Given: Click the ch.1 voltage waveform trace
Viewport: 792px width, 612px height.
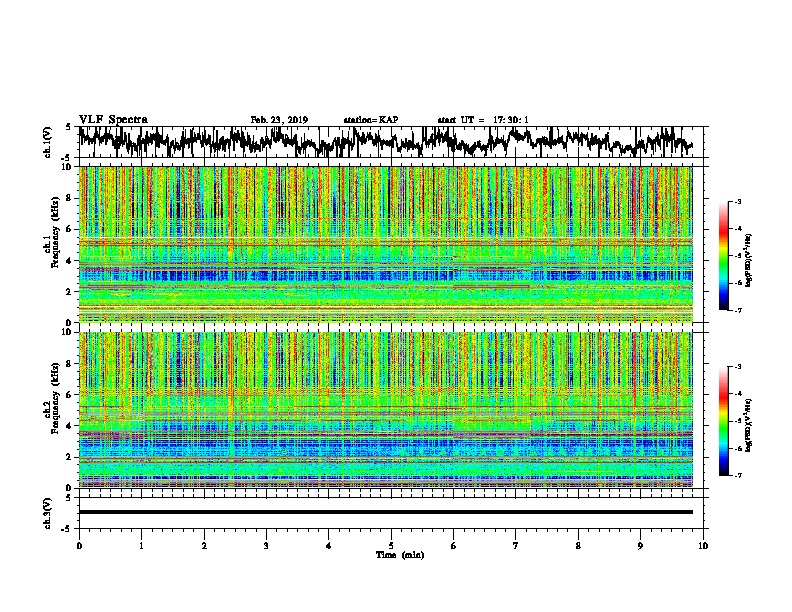Looking at the screenshot, I should pos(385,142).
